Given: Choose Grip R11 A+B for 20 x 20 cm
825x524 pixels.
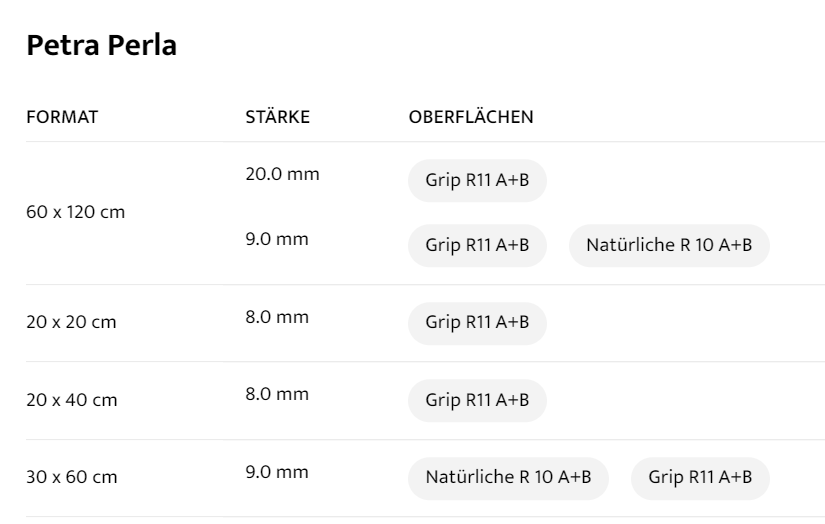Looking at the screenshot, I should (477, 323).
